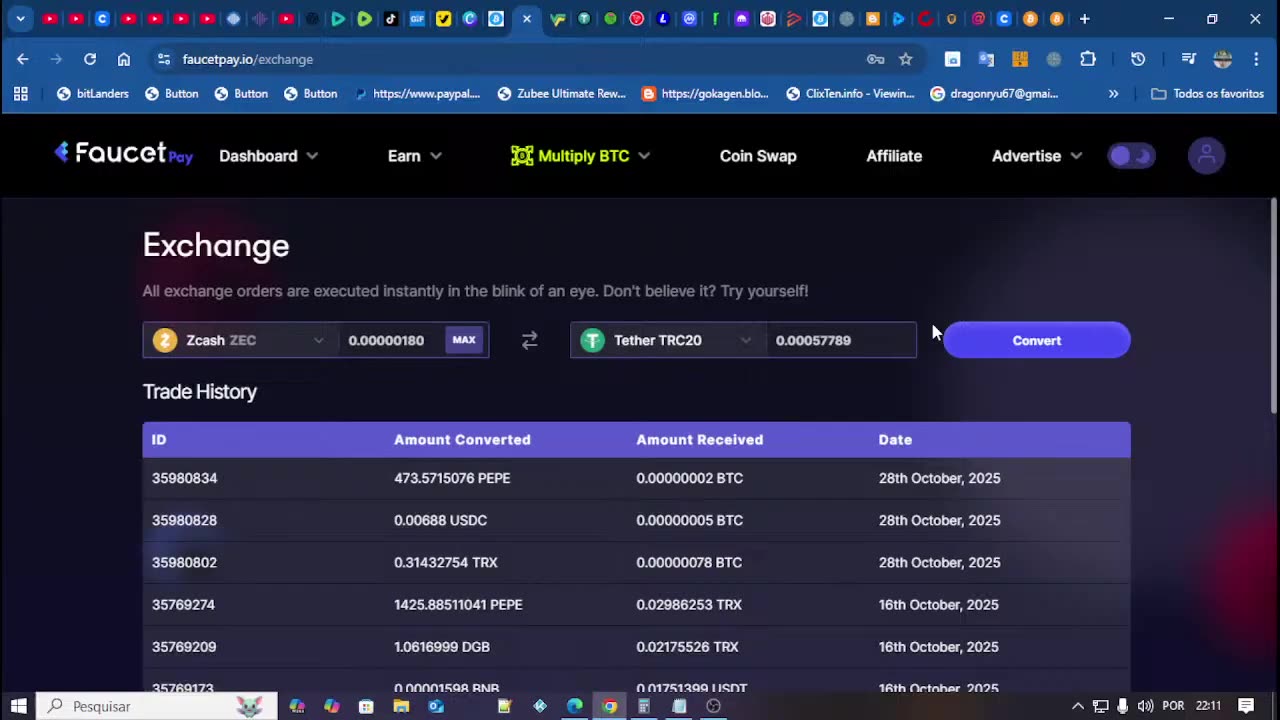The width and height of the screenshot is (1280, 720).
Task: Open the Windows notification center icon
Action: pos(1246,706)
